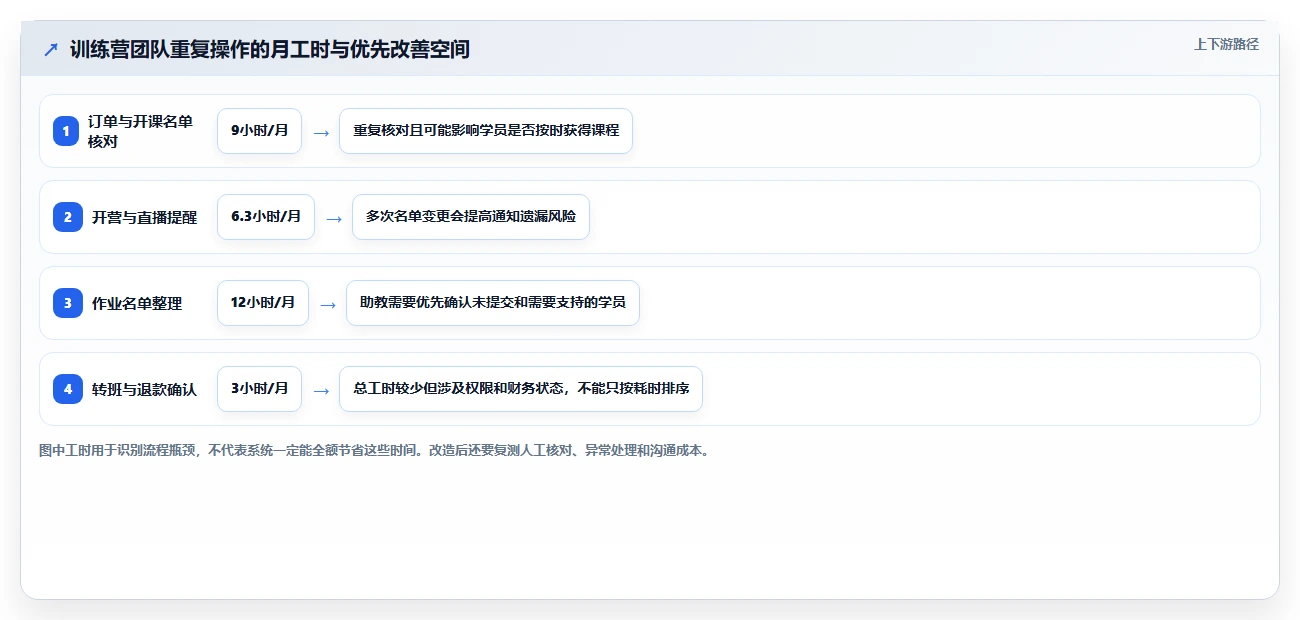Click the arrow after 12小时/月
1300x620 pixels.
(327, 304)
